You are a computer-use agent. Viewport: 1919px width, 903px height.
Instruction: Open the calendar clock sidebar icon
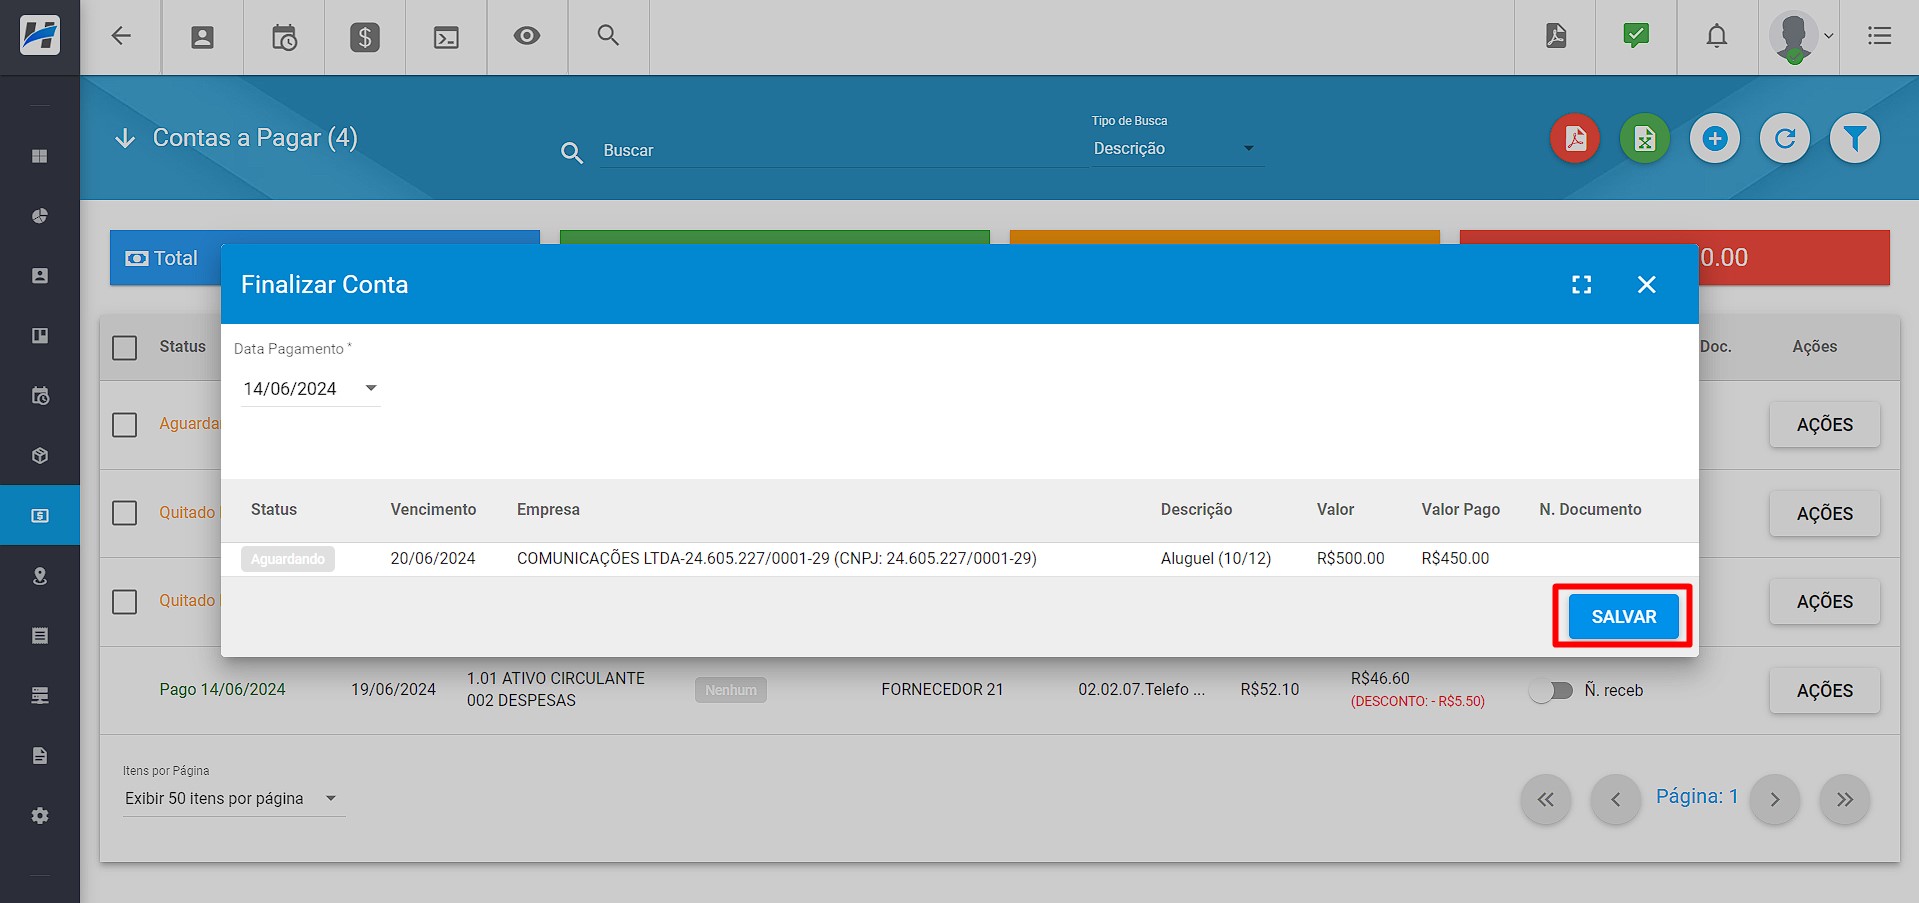point(40,396)
